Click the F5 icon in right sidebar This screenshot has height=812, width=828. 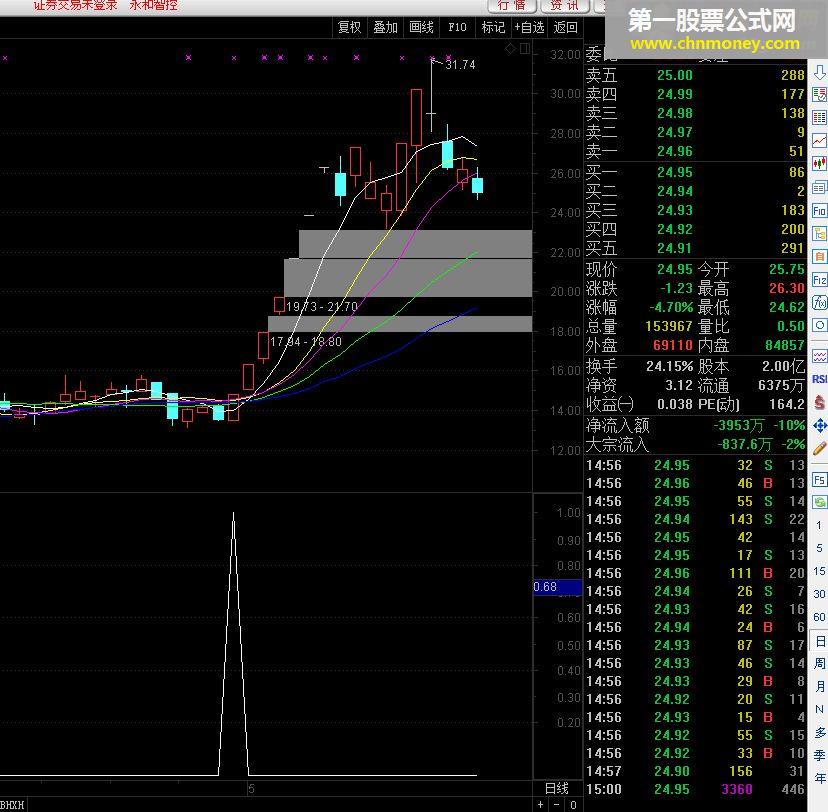(820, 479)
